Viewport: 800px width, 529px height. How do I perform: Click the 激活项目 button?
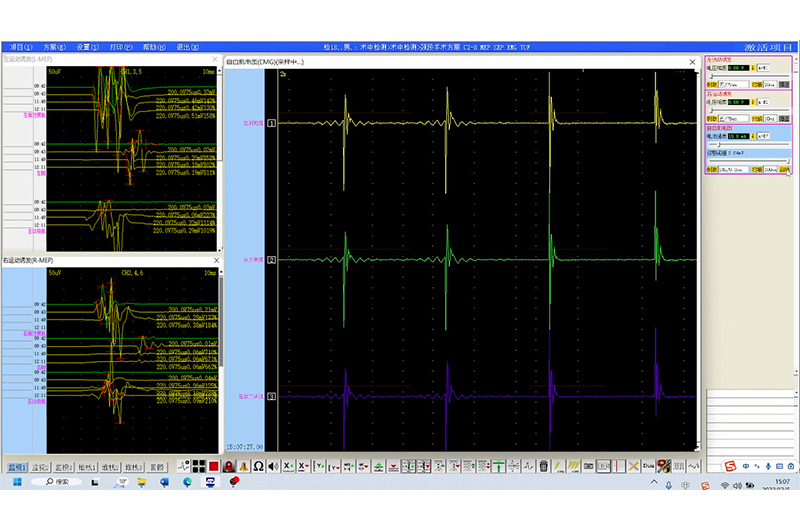[767, 46]
